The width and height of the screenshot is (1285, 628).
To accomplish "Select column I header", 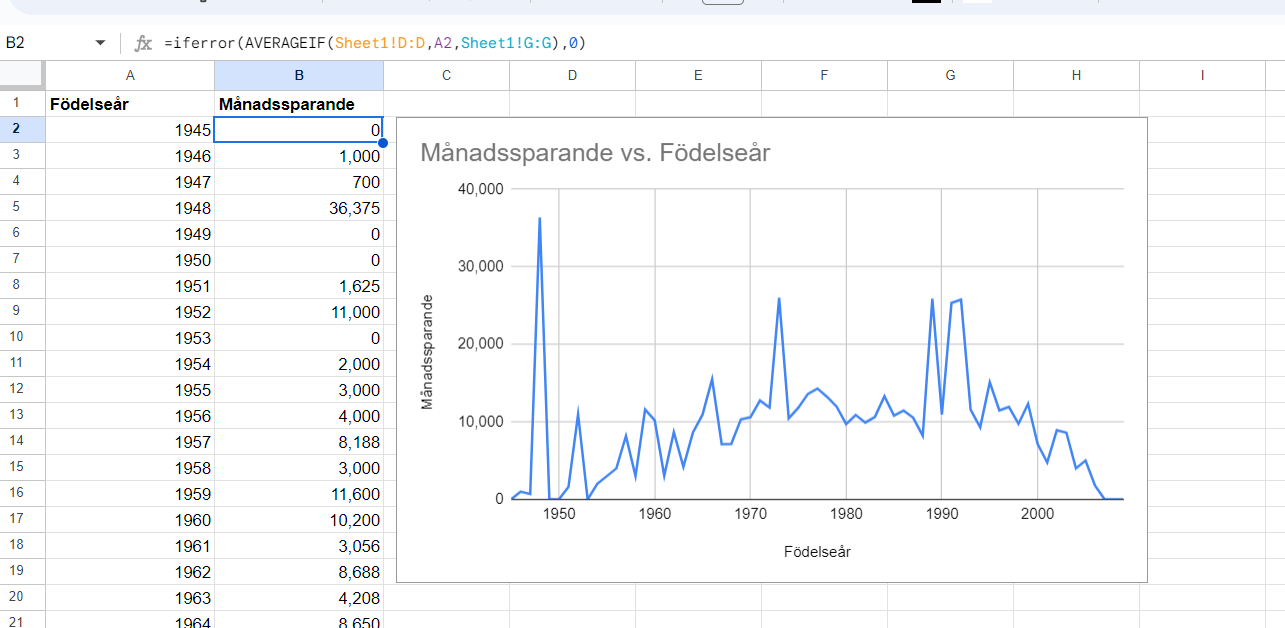I will tap(1202, 75).
